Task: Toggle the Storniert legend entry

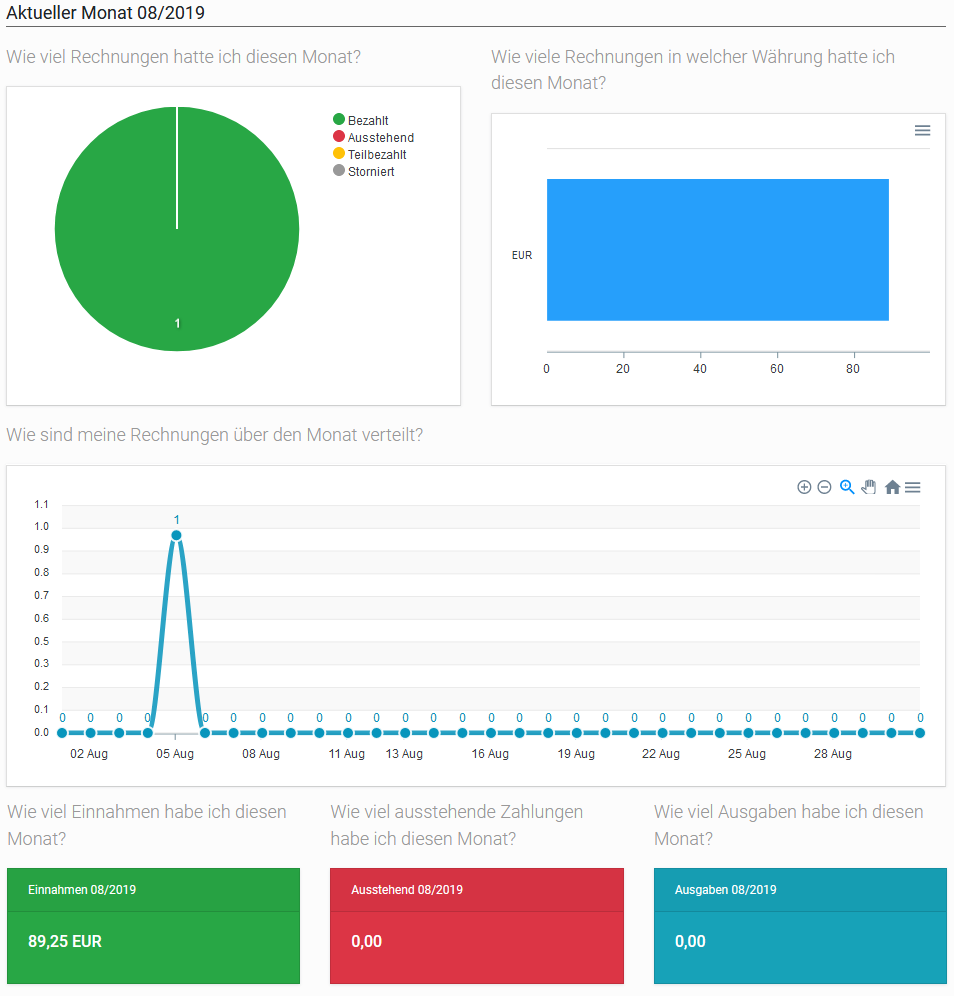Action: [364, 172]
